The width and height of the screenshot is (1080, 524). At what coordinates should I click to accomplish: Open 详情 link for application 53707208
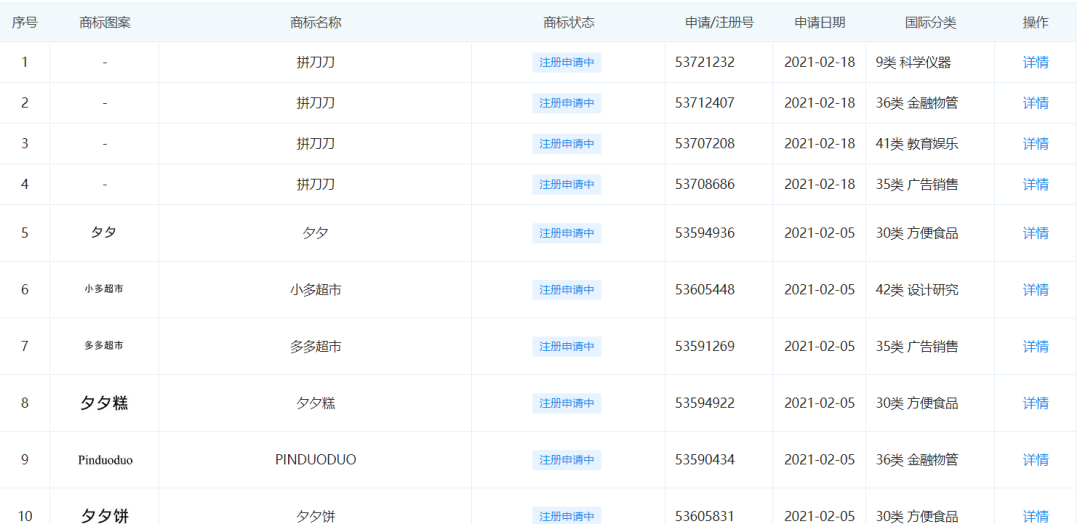1035,144
